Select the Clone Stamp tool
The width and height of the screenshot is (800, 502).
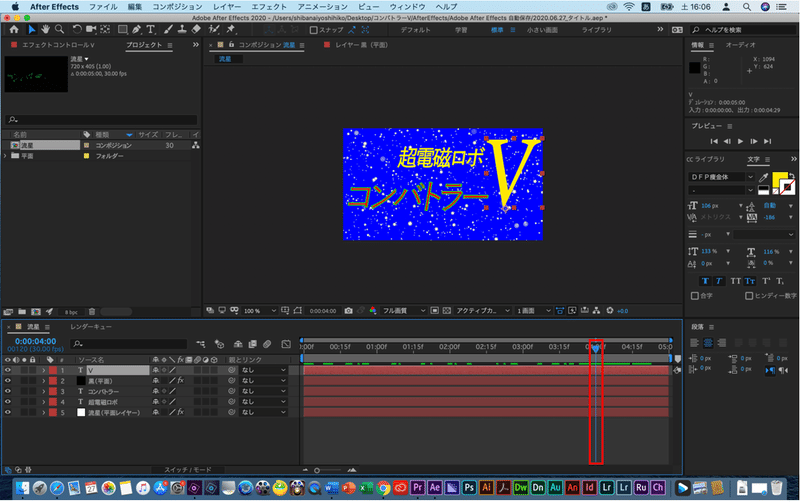click(x=182, y=30)
